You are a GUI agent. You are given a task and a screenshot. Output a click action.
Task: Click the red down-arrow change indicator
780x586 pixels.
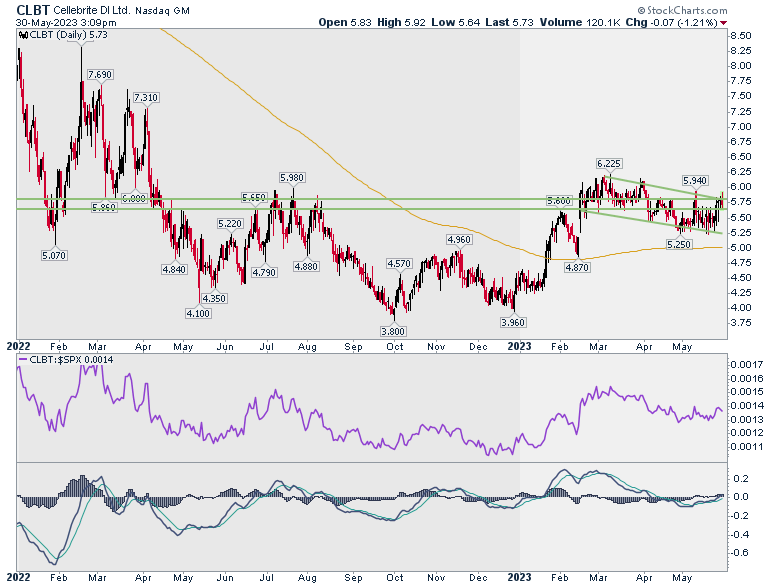(723, 23)
